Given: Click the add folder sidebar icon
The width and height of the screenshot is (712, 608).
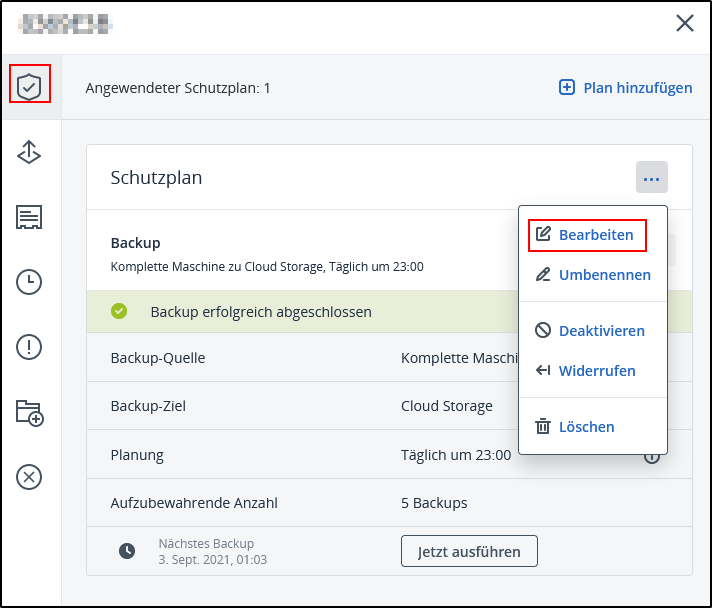Looking at the screenshot, I should [30, 412].
